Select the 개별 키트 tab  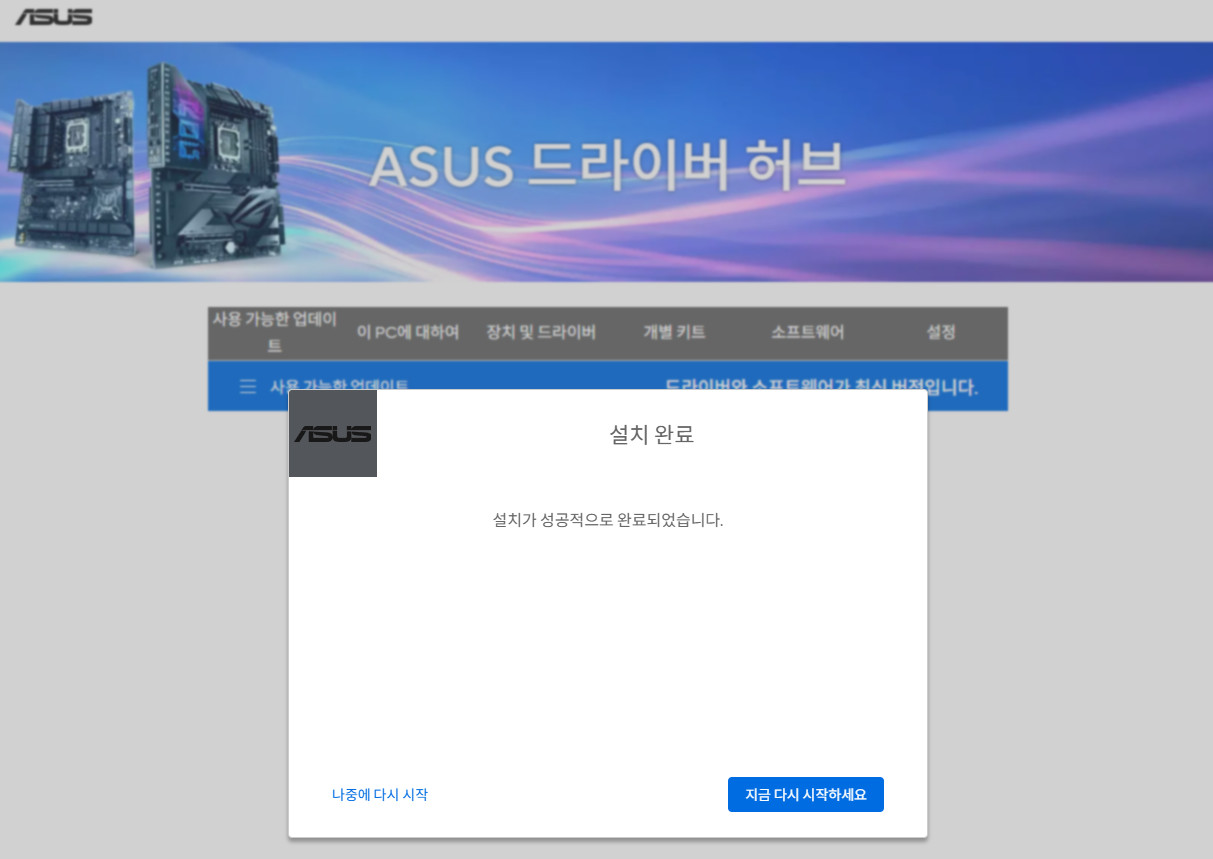coord(674,332)
